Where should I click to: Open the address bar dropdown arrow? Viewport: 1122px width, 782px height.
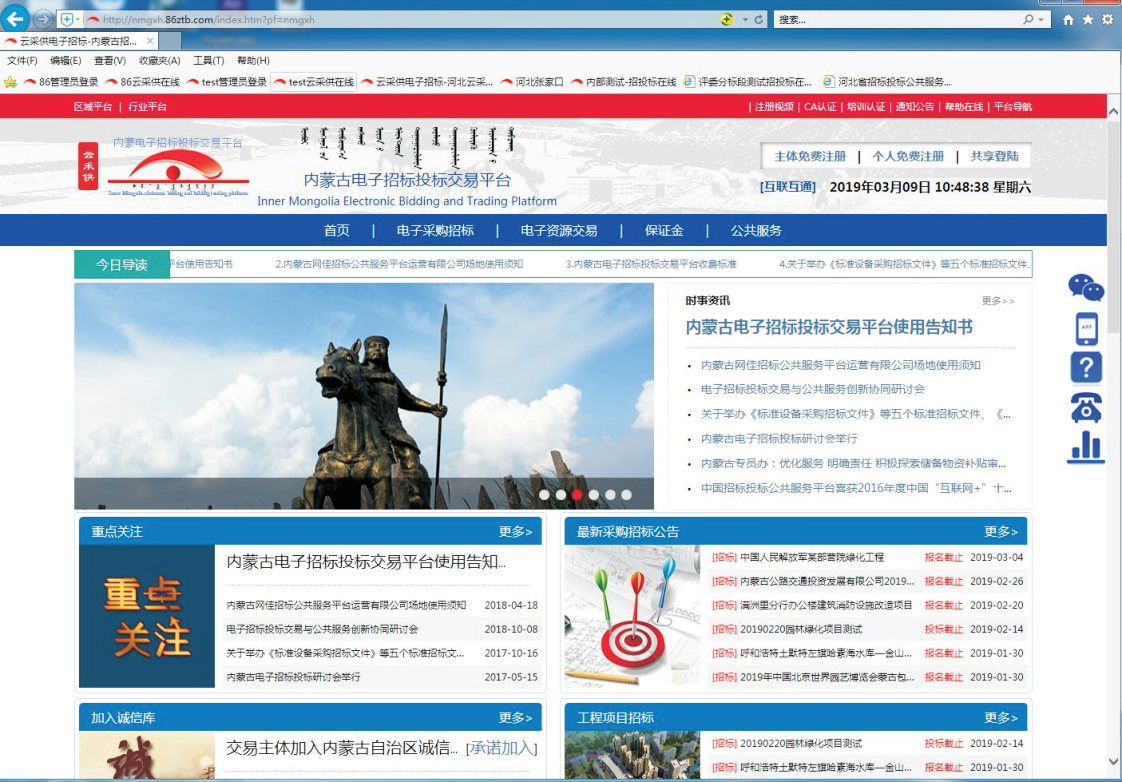click(x=745, y=19)
